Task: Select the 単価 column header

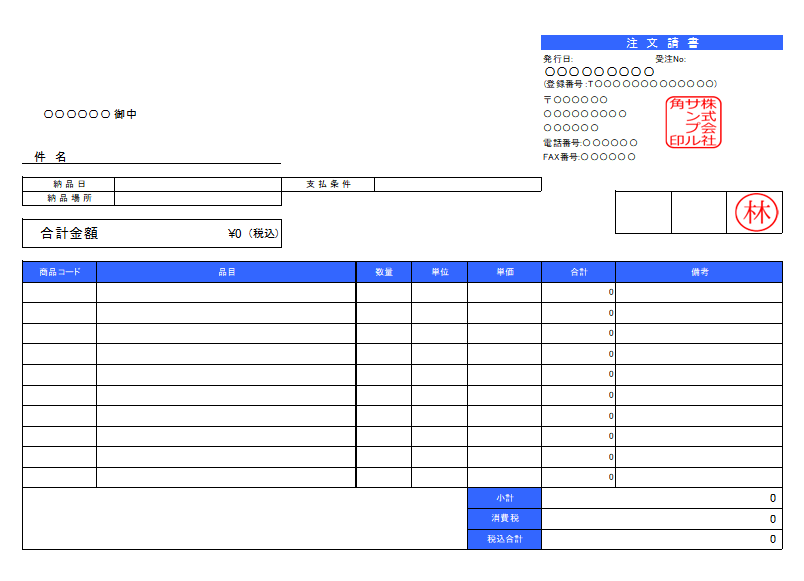Action: [x=504, y=272]
